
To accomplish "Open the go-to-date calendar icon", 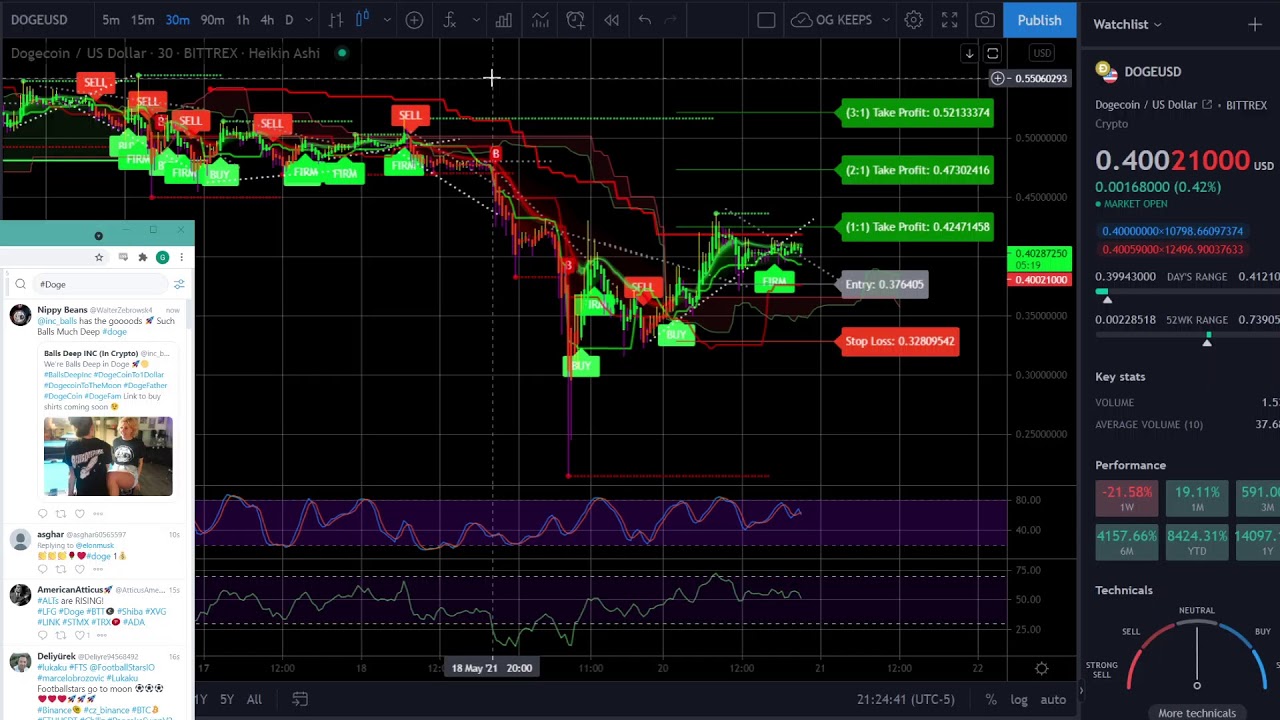I will tap(300, 699).
